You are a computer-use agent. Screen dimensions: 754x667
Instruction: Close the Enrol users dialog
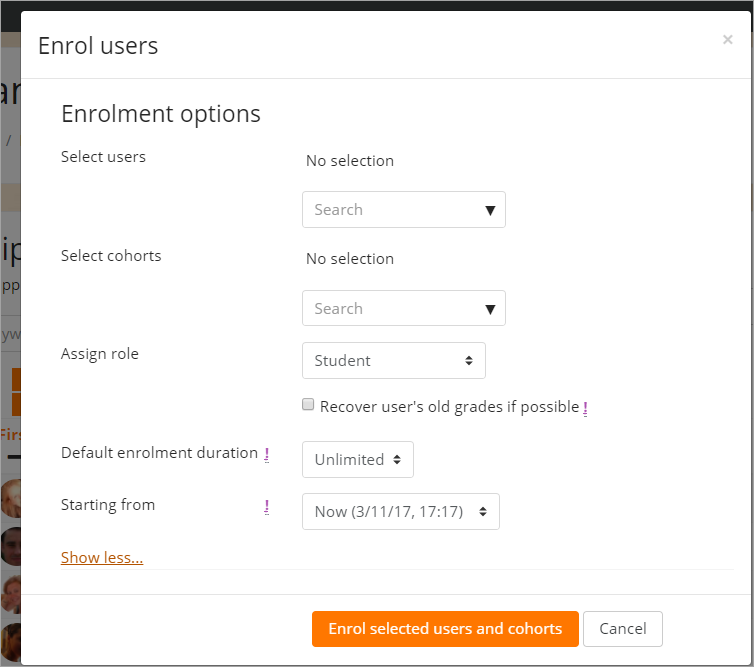(727, 40)
